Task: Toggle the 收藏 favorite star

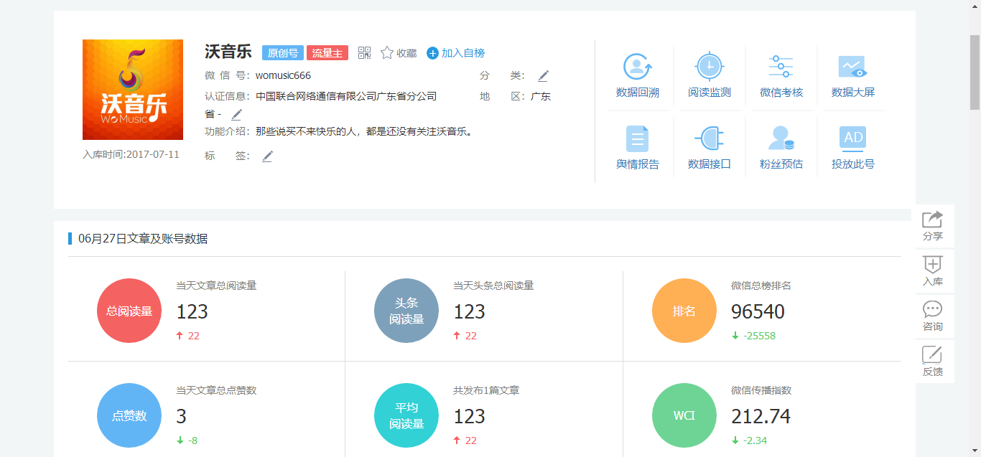Action: click(387, 53)
